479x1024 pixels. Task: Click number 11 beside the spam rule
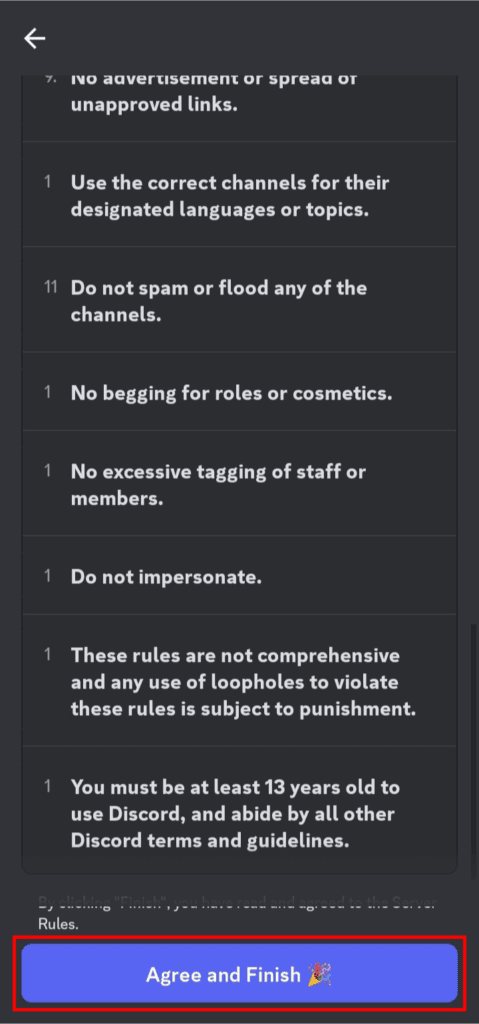point(50,287)
